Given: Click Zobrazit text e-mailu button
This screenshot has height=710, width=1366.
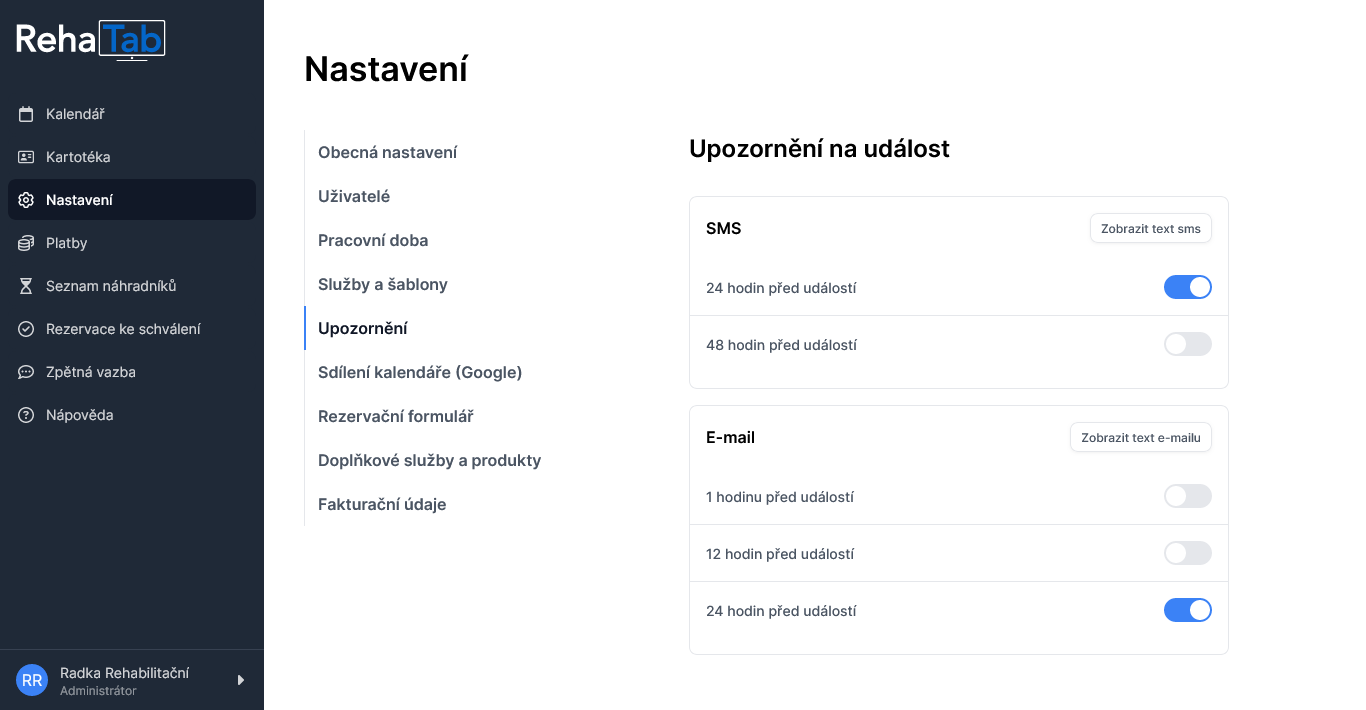Looking at the screenshot, I should (1141, 437).
